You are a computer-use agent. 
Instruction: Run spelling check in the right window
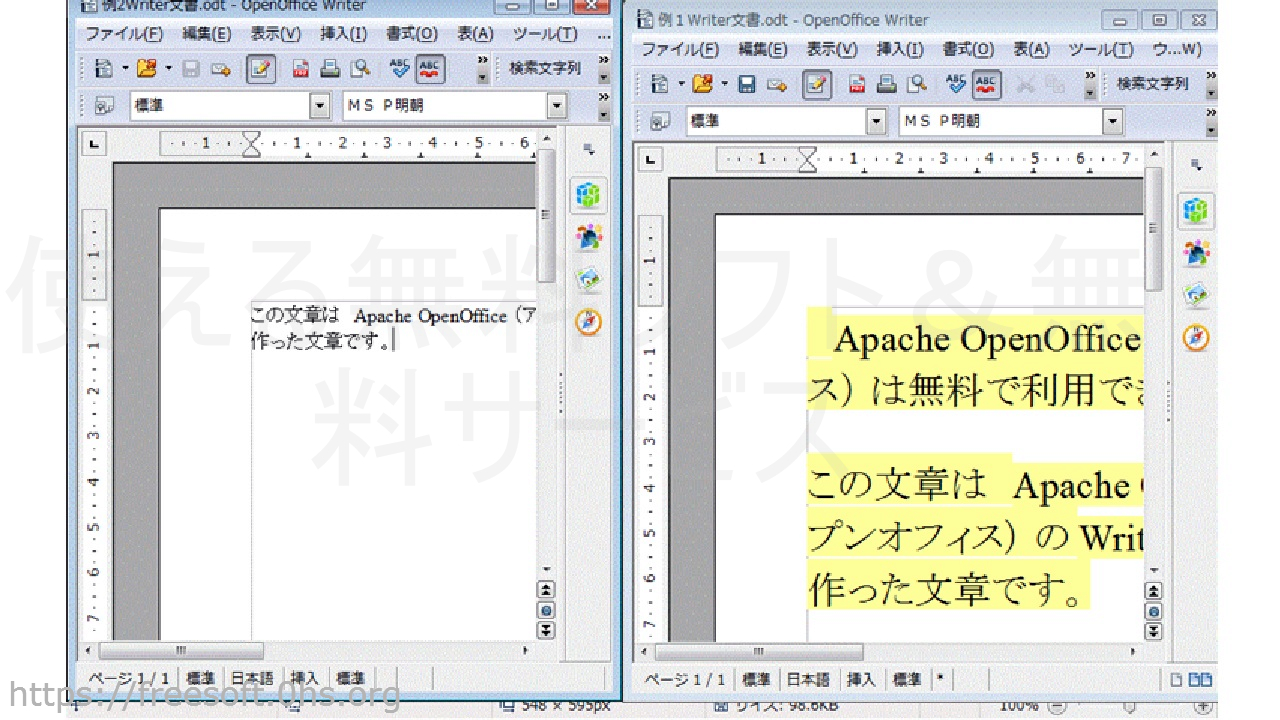[x=956, y=85]
